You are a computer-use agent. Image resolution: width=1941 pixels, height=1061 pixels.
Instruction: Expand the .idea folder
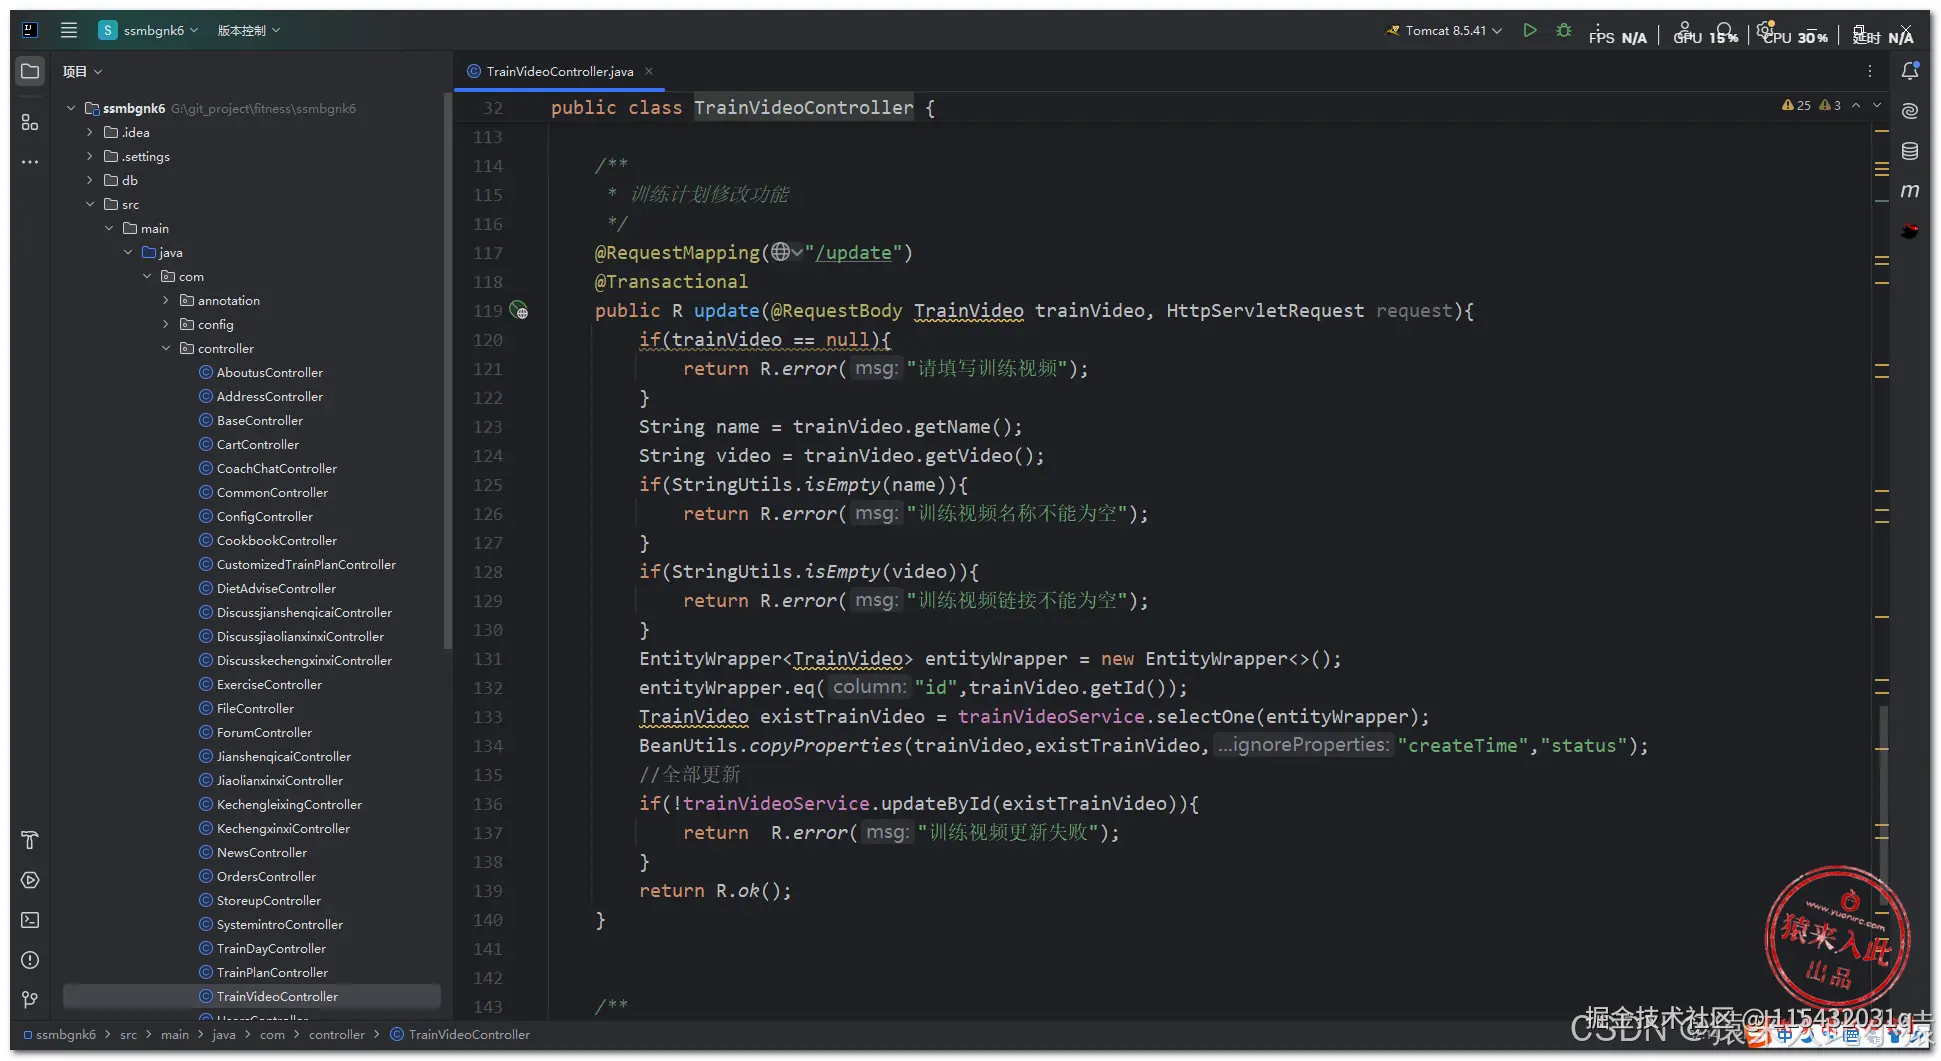[90, 132]
